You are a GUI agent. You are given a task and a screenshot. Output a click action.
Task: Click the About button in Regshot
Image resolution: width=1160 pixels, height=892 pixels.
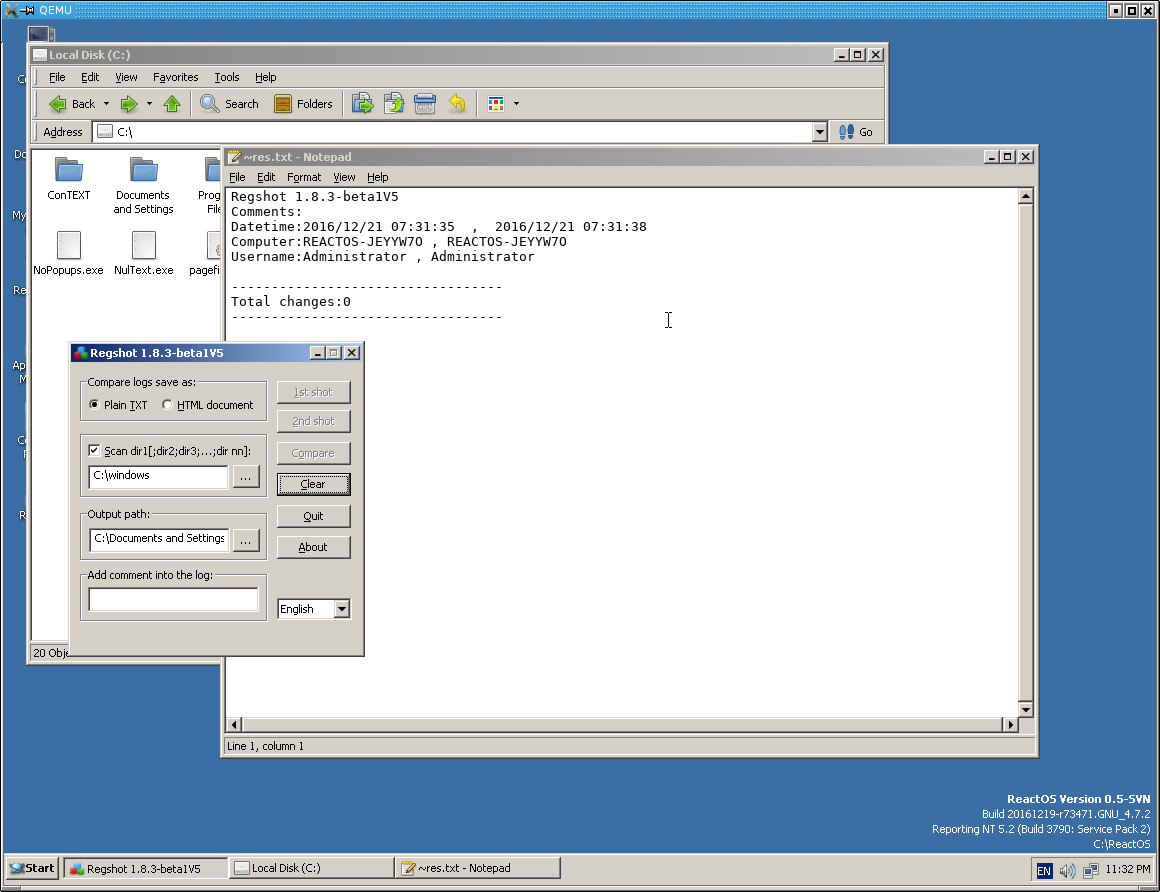(x=314, y=547)
